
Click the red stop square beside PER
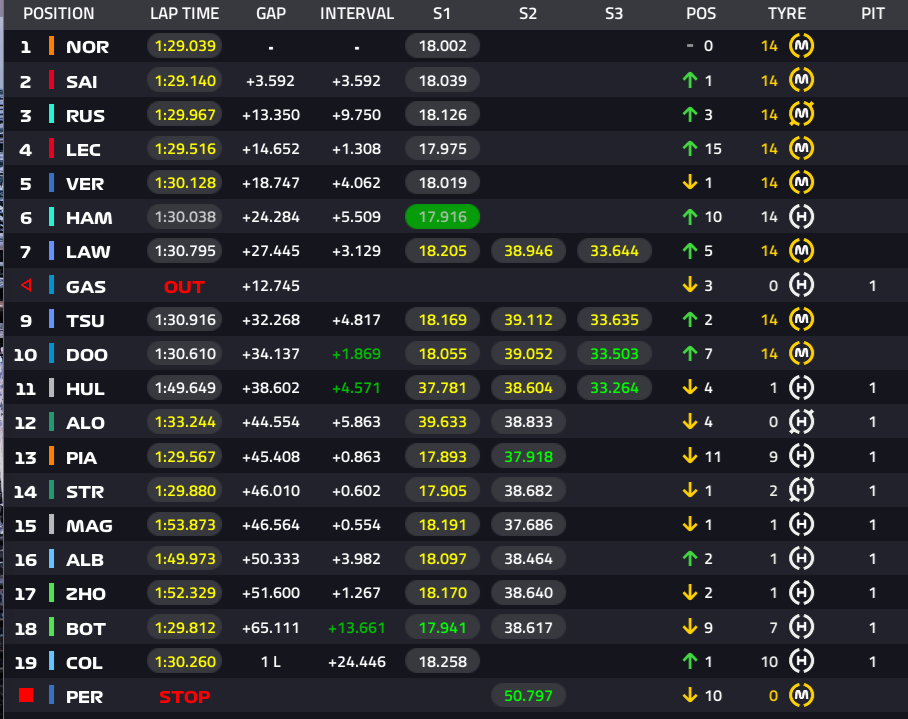pos(26,695)
